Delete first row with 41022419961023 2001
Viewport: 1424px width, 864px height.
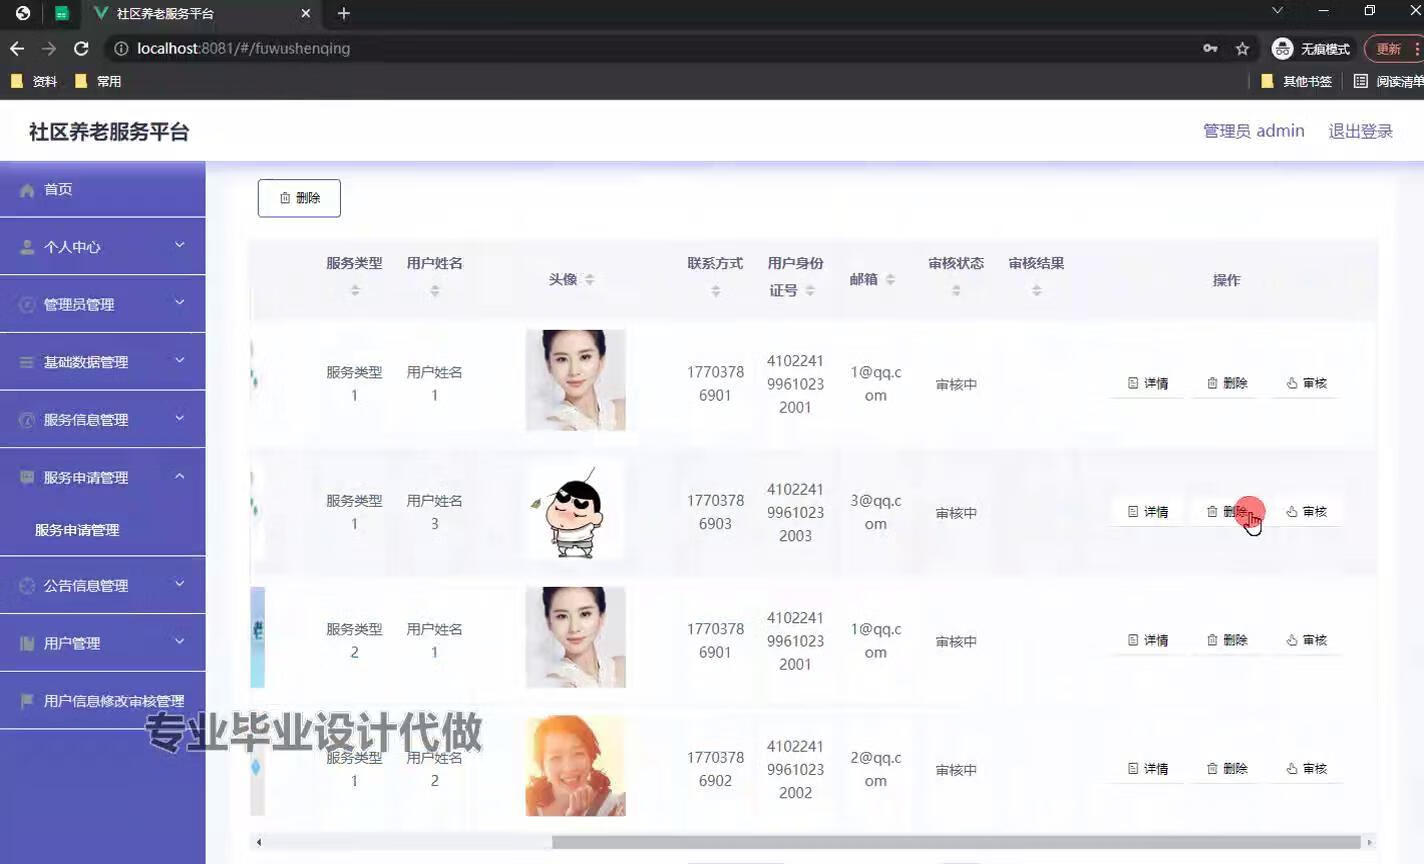(x=1227, y=383)
